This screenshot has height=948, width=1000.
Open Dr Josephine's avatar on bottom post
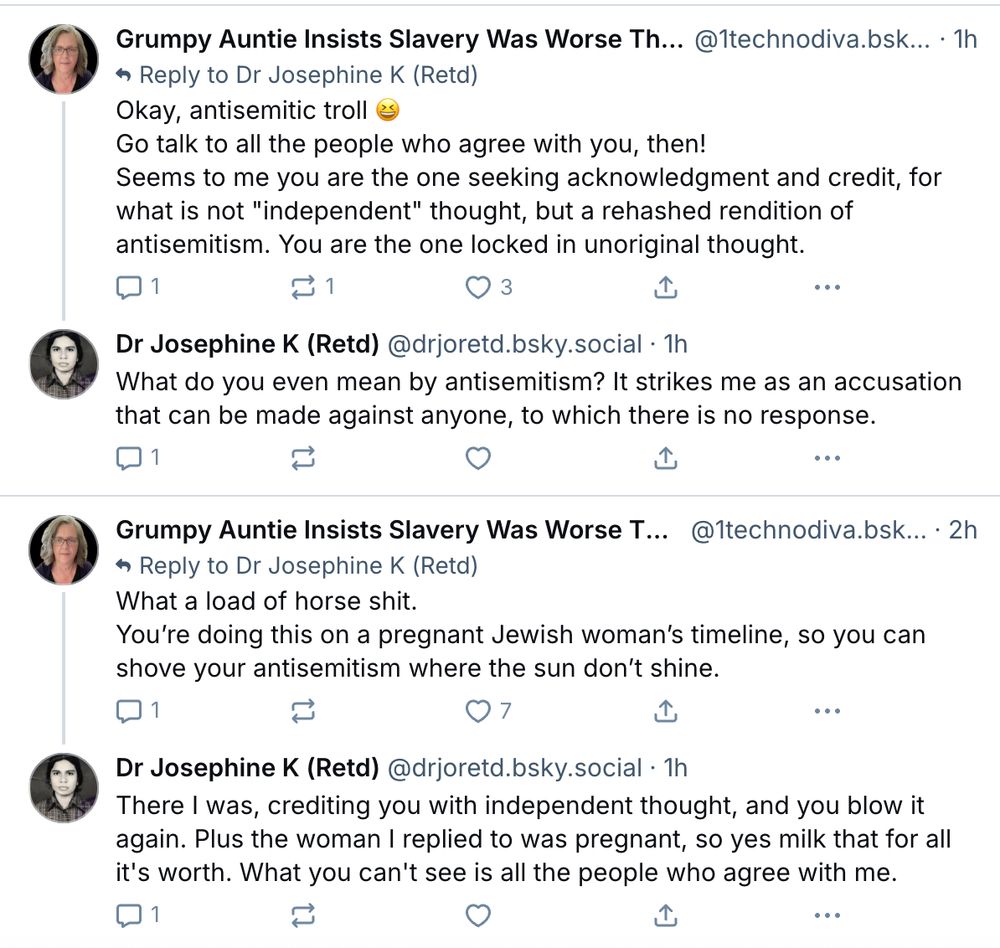point(64,787)
